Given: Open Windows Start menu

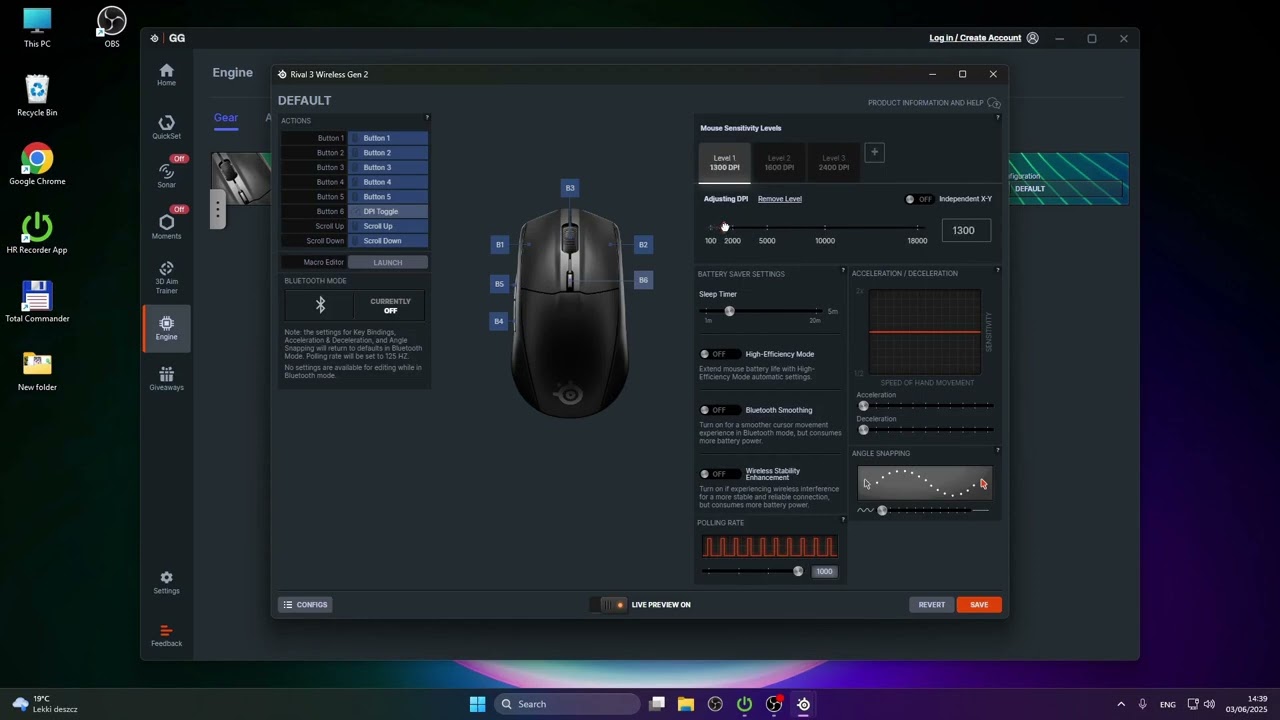Looking at the screenshot, I should click(x=477, y=704).
